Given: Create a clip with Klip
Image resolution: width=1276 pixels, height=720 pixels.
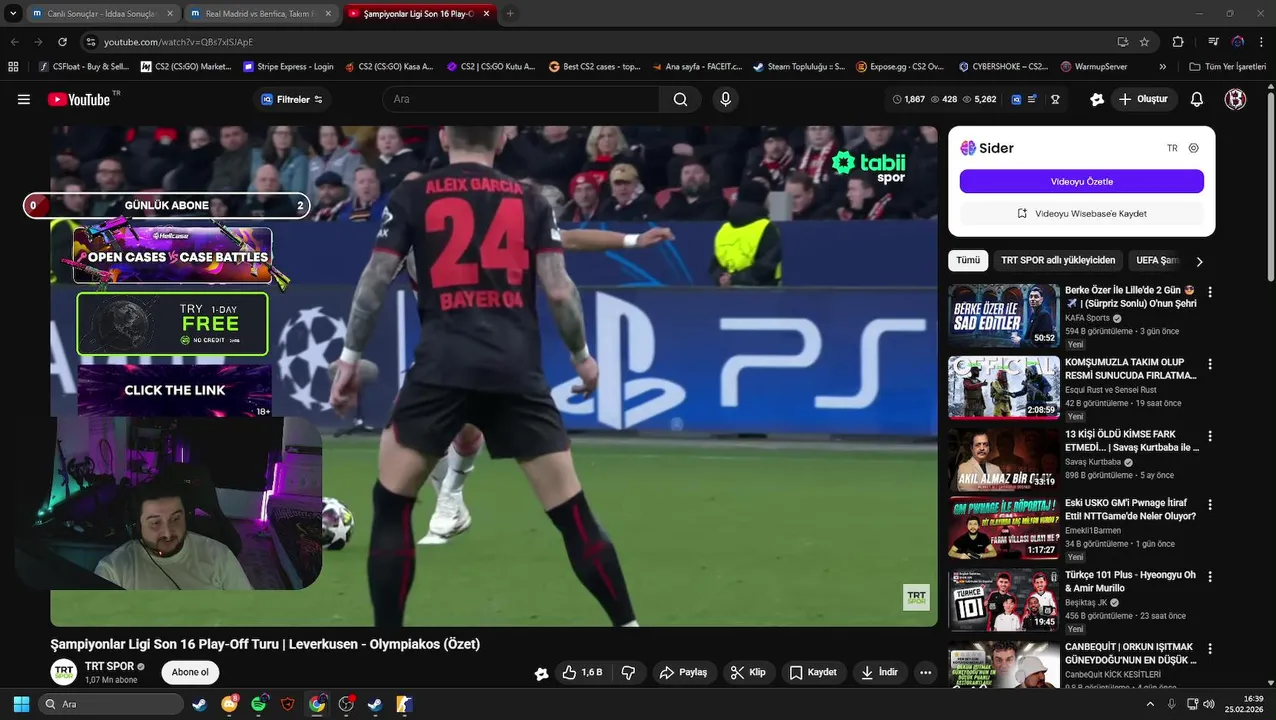Looking at the screenshot, I should 748,672.
